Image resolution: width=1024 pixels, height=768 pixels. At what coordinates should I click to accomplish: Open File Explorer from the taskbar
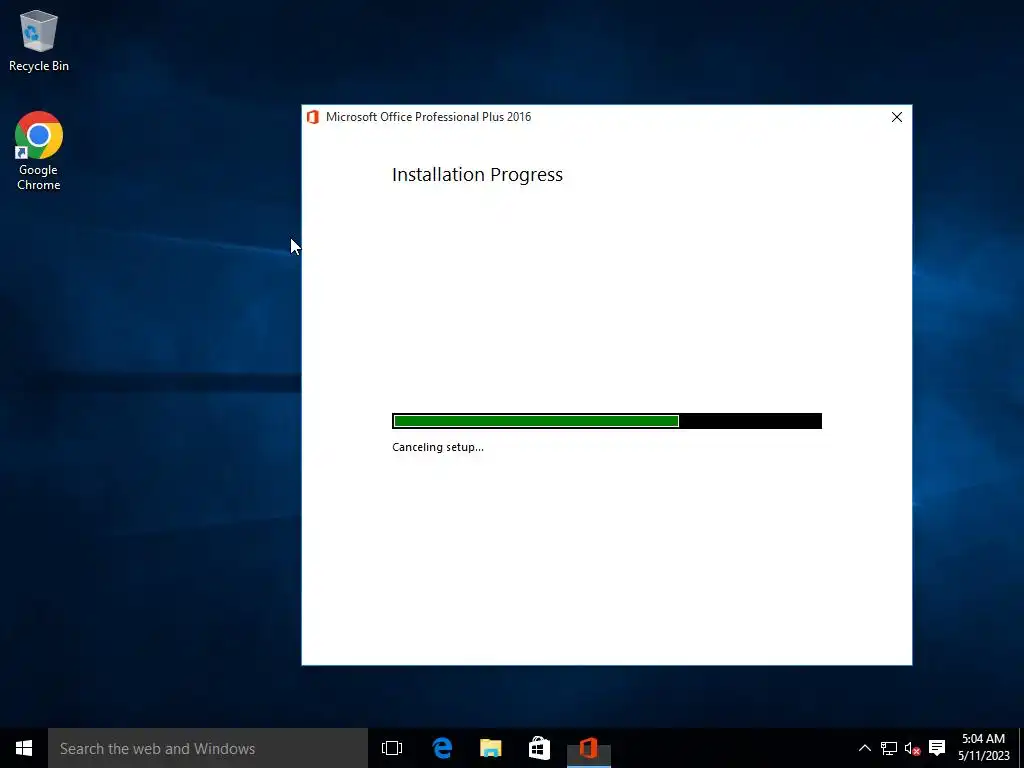click(490, 748)
